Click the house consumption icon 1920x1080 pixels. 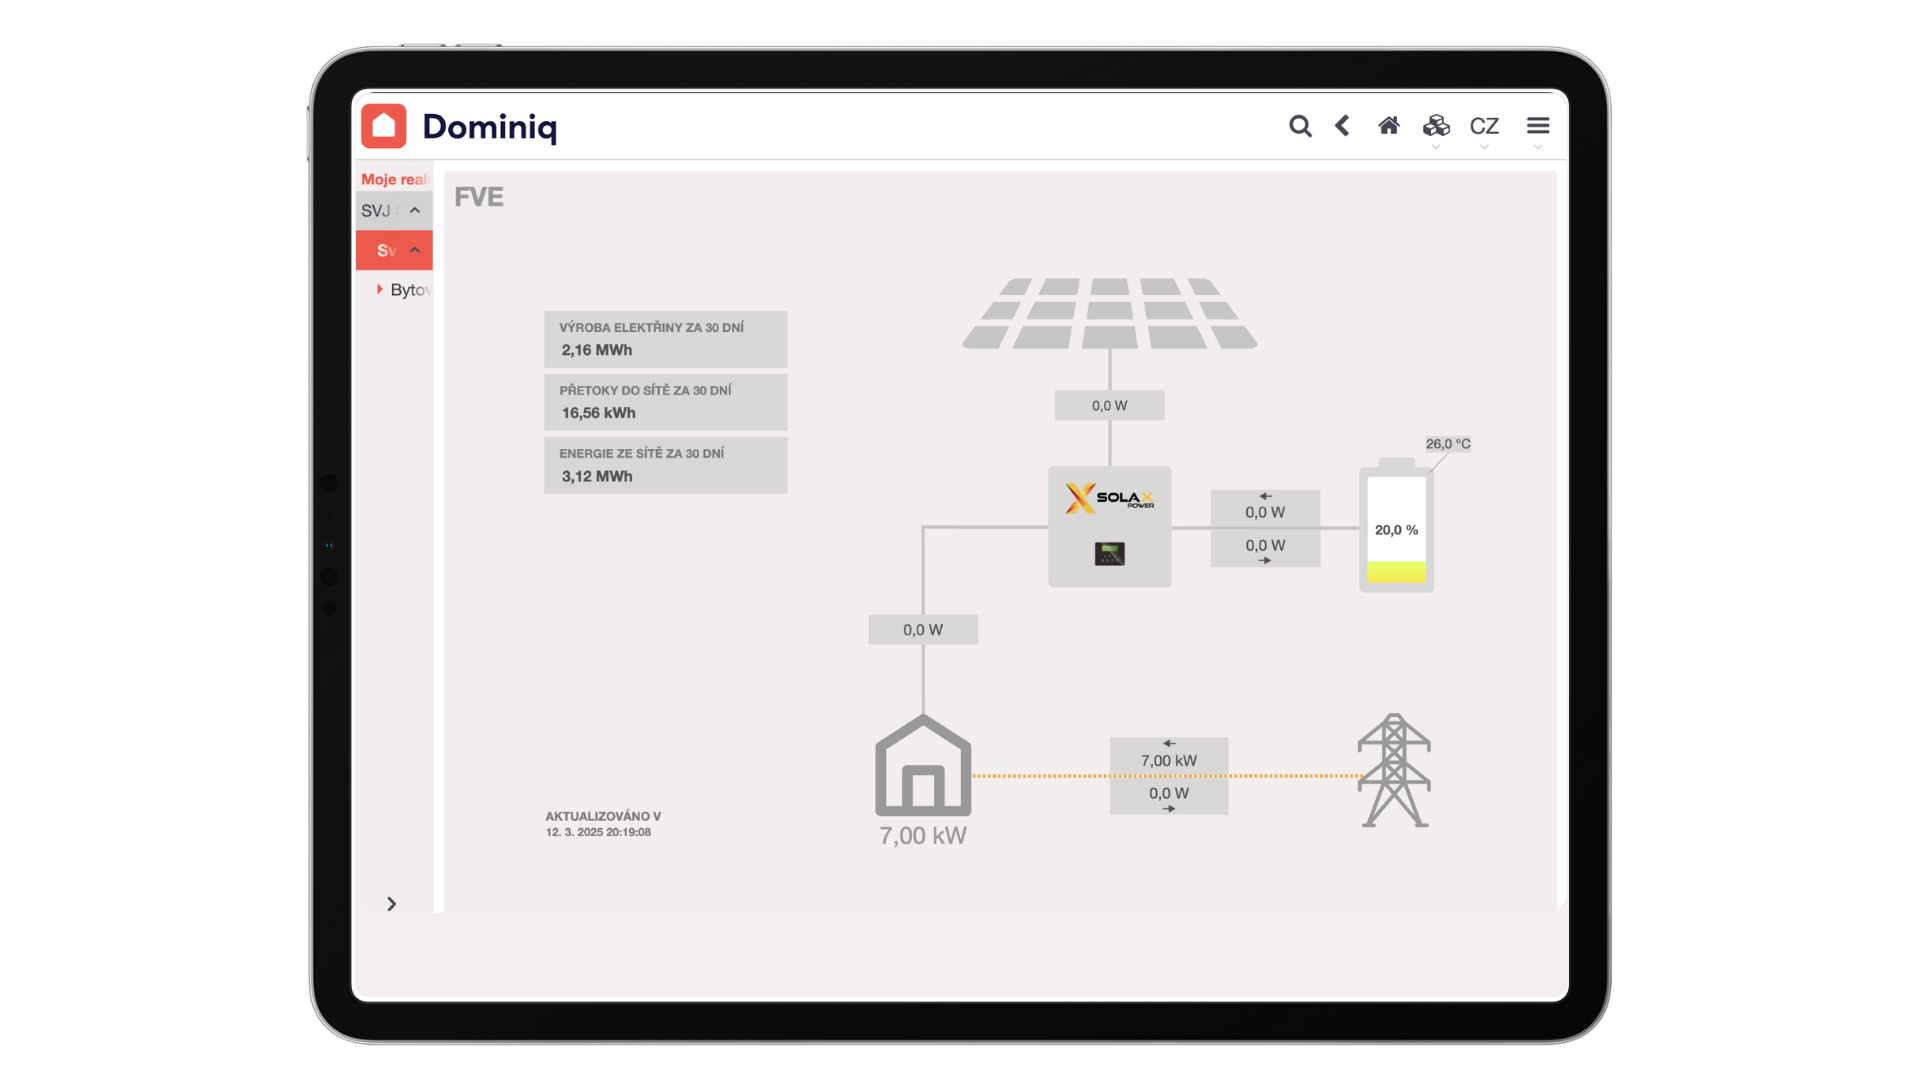(x=923, y=765)
